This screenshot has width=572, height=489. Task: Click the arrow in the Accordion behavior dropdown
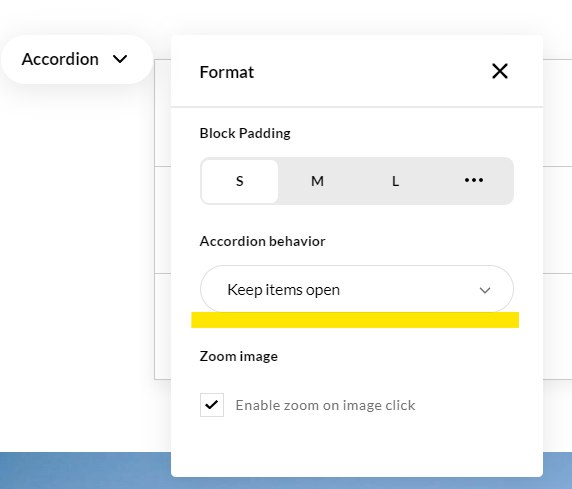click(x=485, y=290)
